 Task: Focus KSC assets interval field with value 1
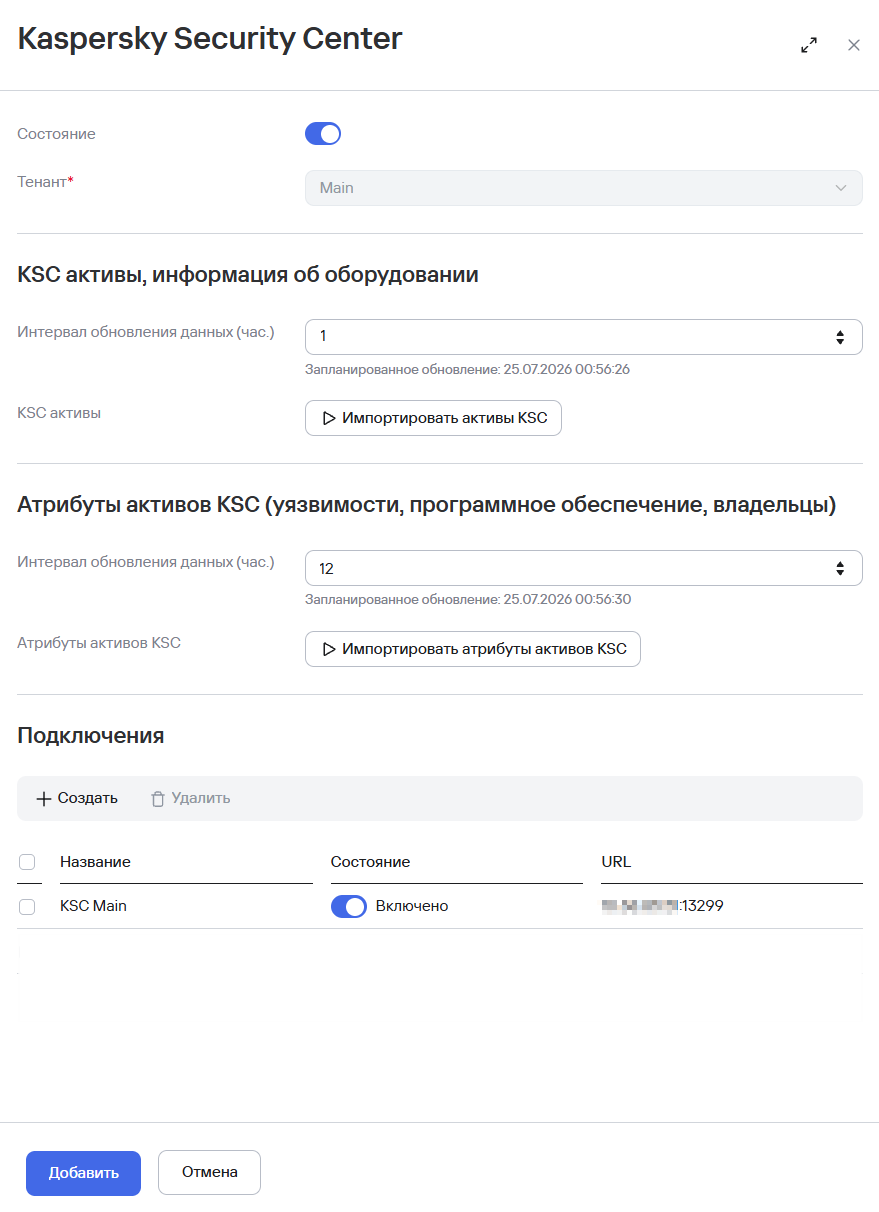pos(583,337)
